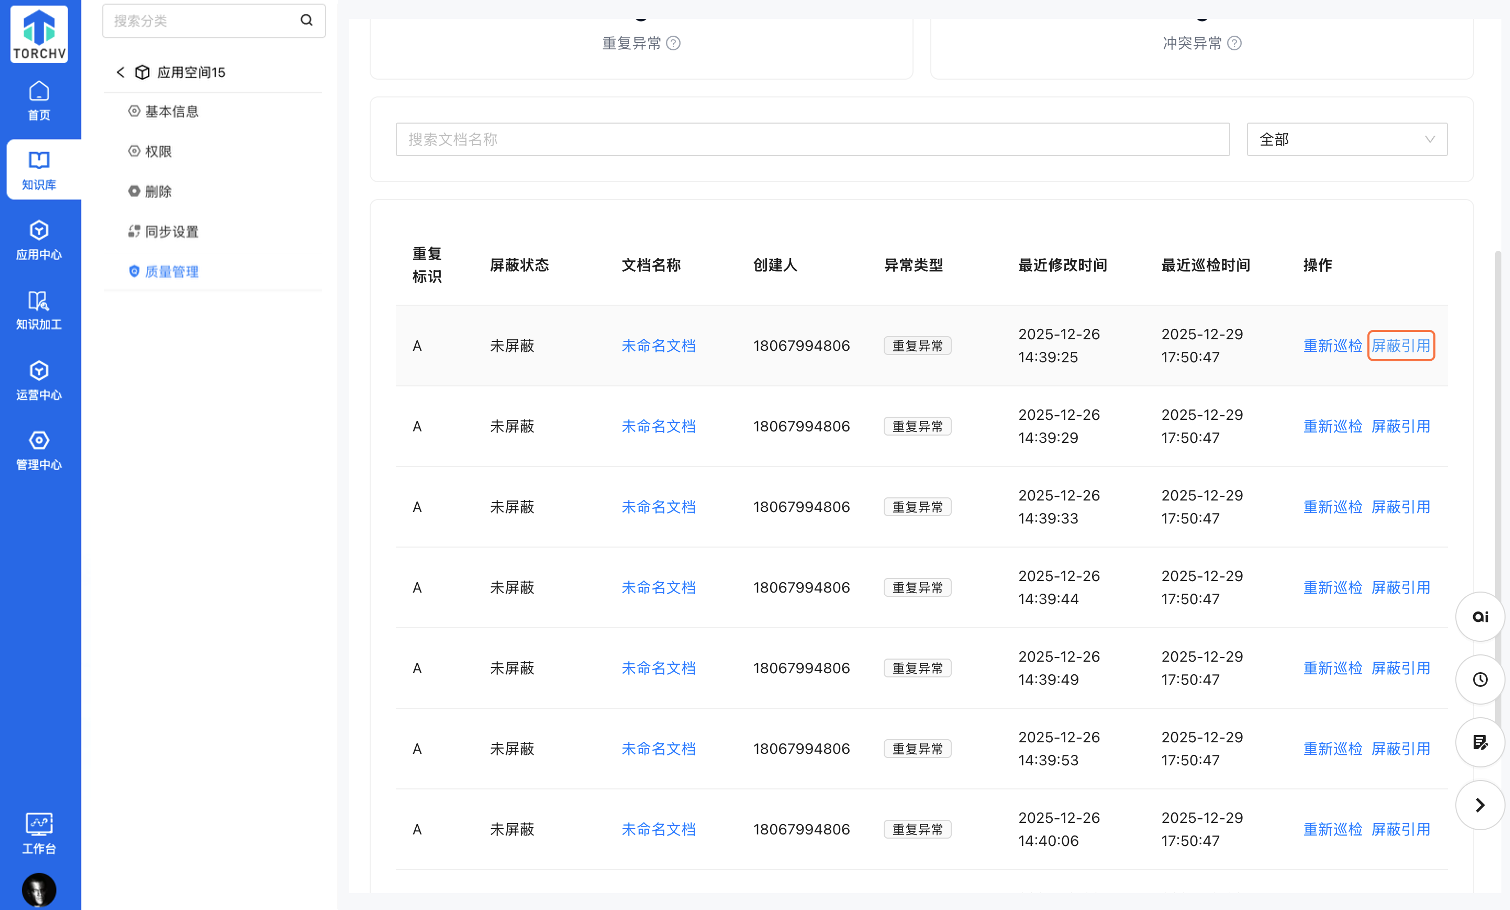Expand the 全部 filter dropdown
Viewport: 1510px width, 910px height.
pos(1346,140)
